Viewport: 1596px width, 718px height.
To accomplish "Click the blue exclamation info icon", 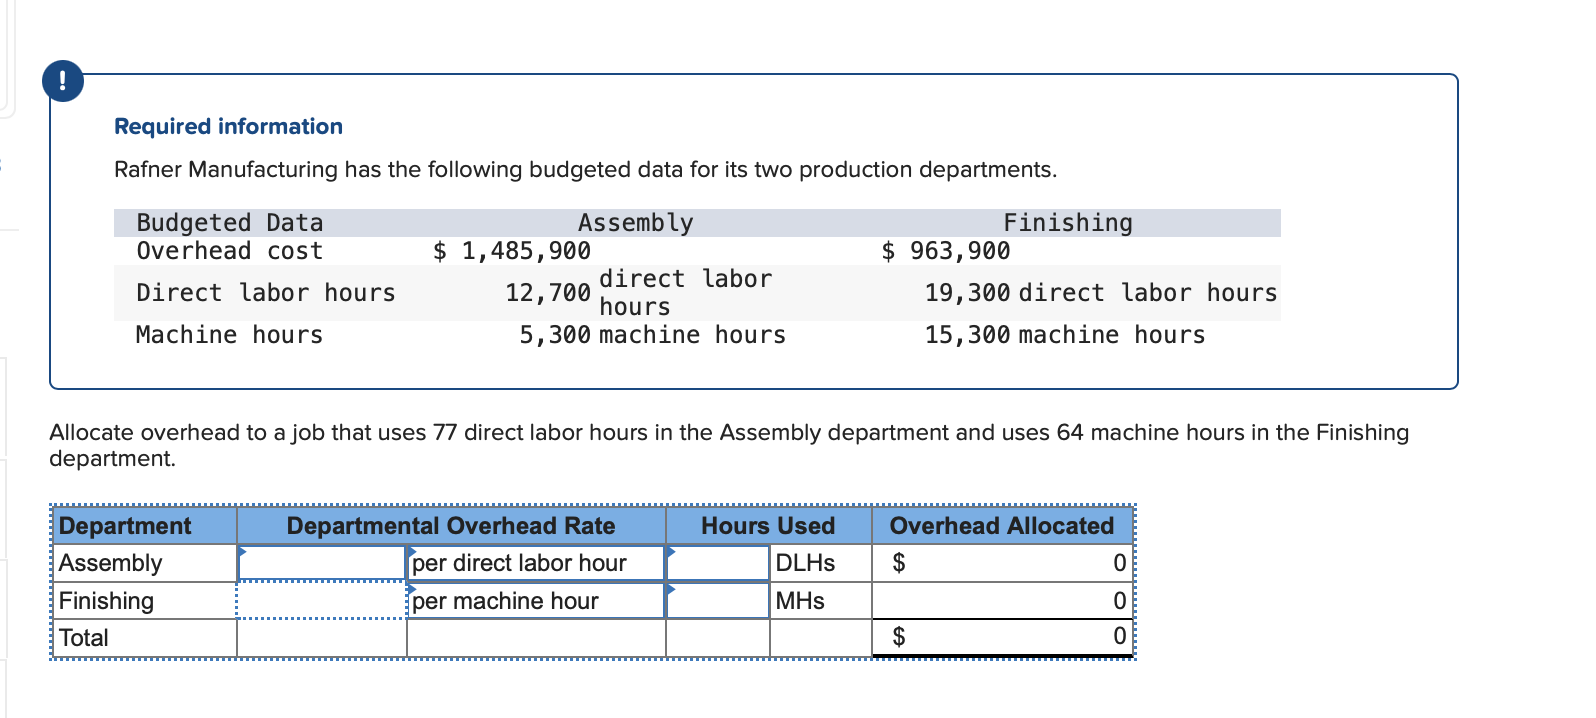I will tap(63, 80).
